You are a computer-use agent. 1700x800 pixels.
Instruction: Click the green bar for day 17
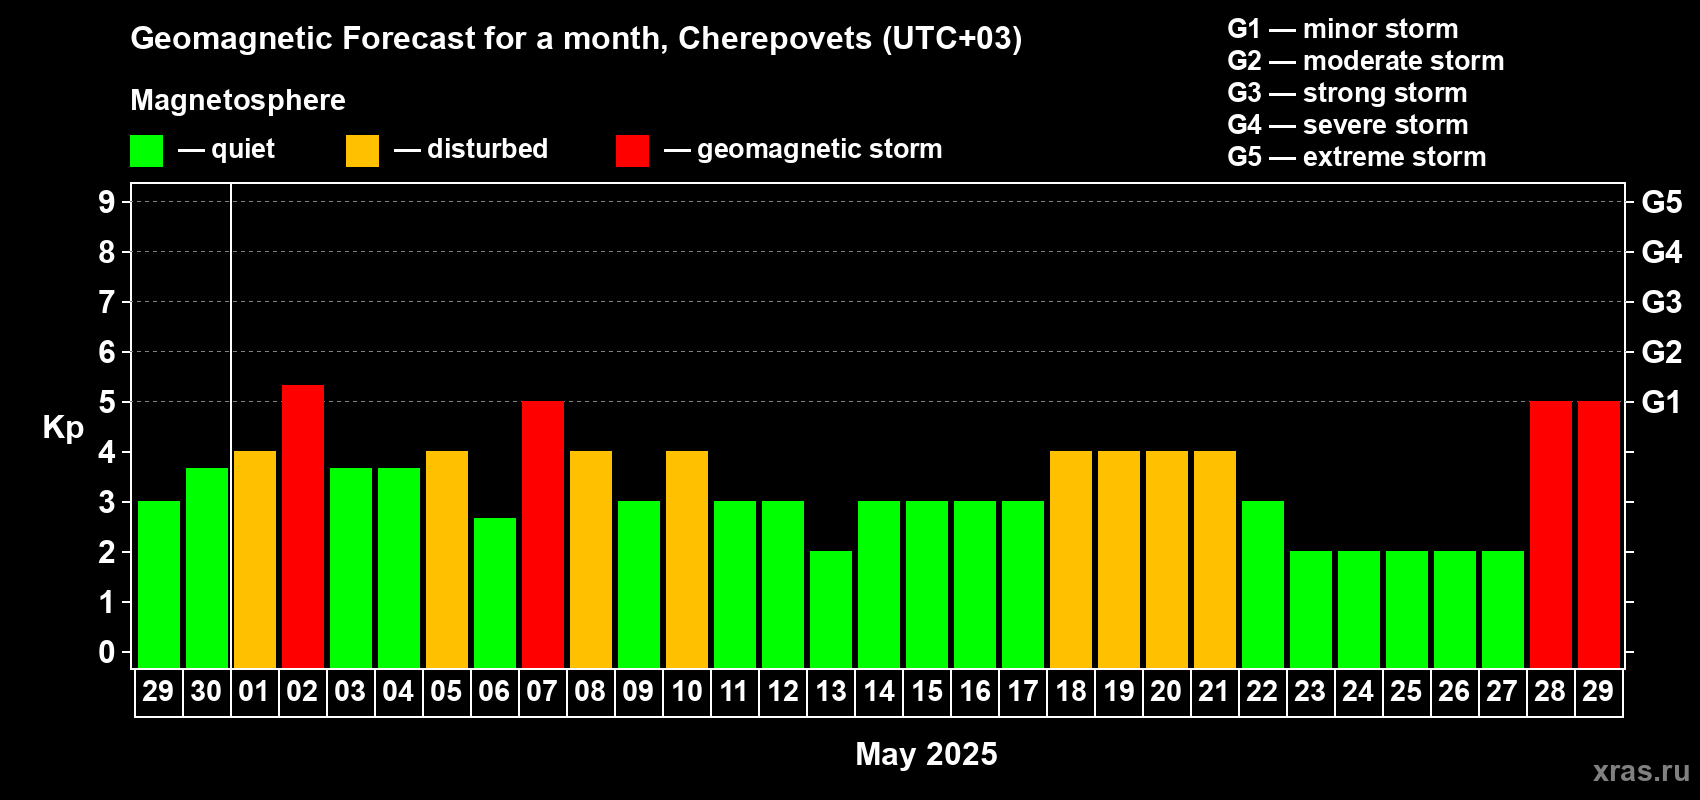[1023, 585]
